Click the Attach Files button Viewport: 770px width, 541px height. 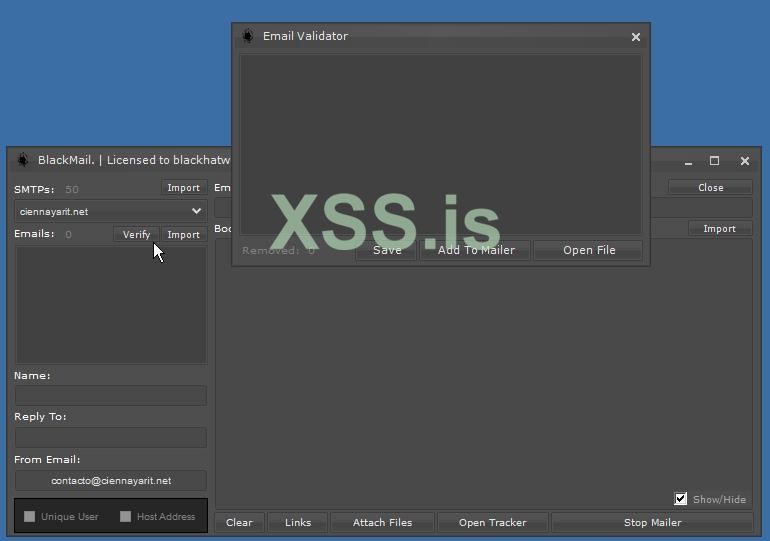click(382, 522)
